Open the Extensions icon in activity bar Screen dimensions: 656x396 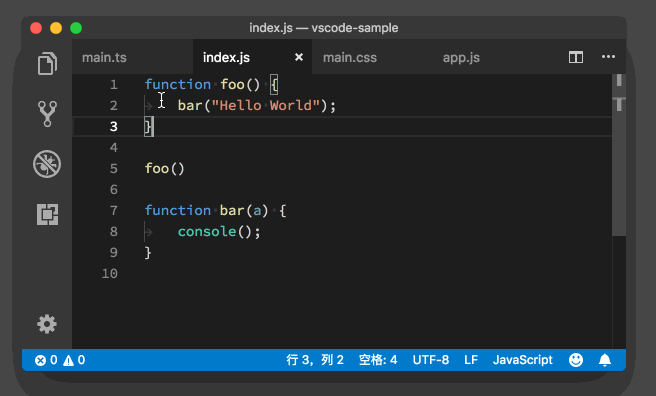coord(47,215)
